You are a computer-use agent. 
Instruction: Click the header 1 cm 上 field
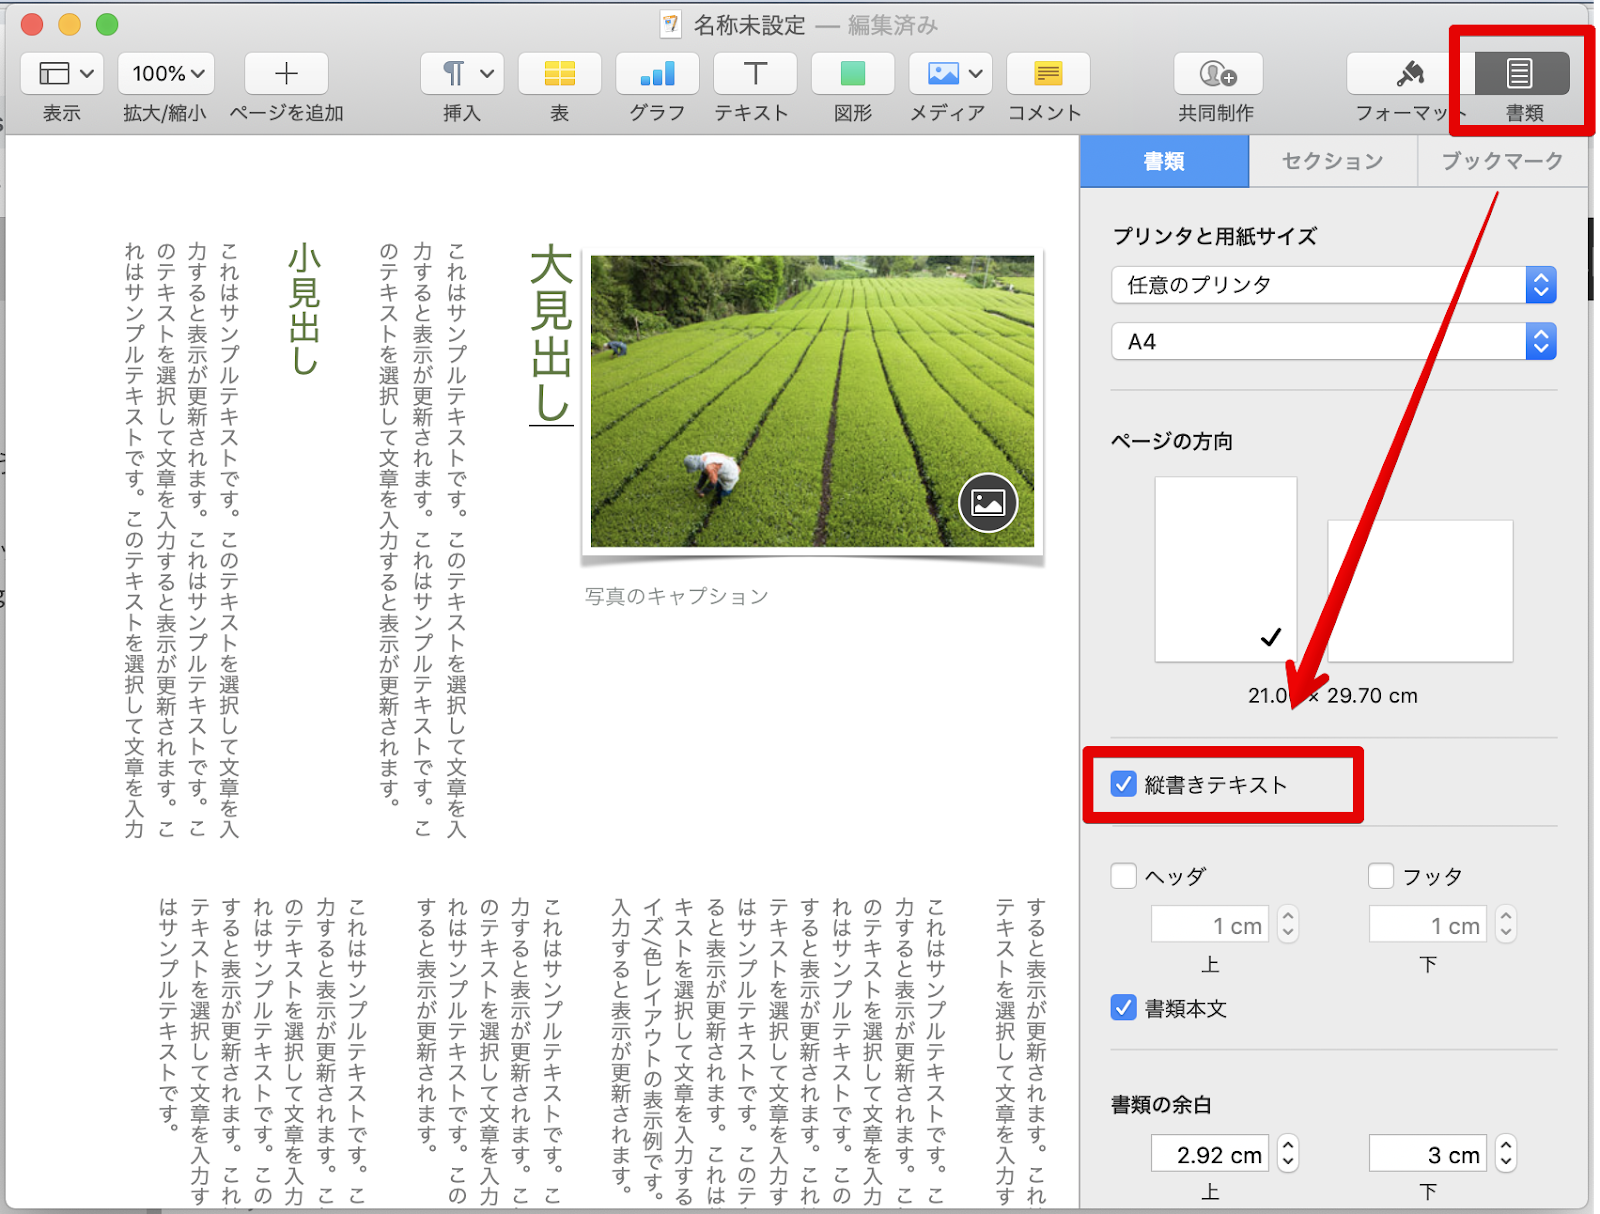pos(1210,925)
